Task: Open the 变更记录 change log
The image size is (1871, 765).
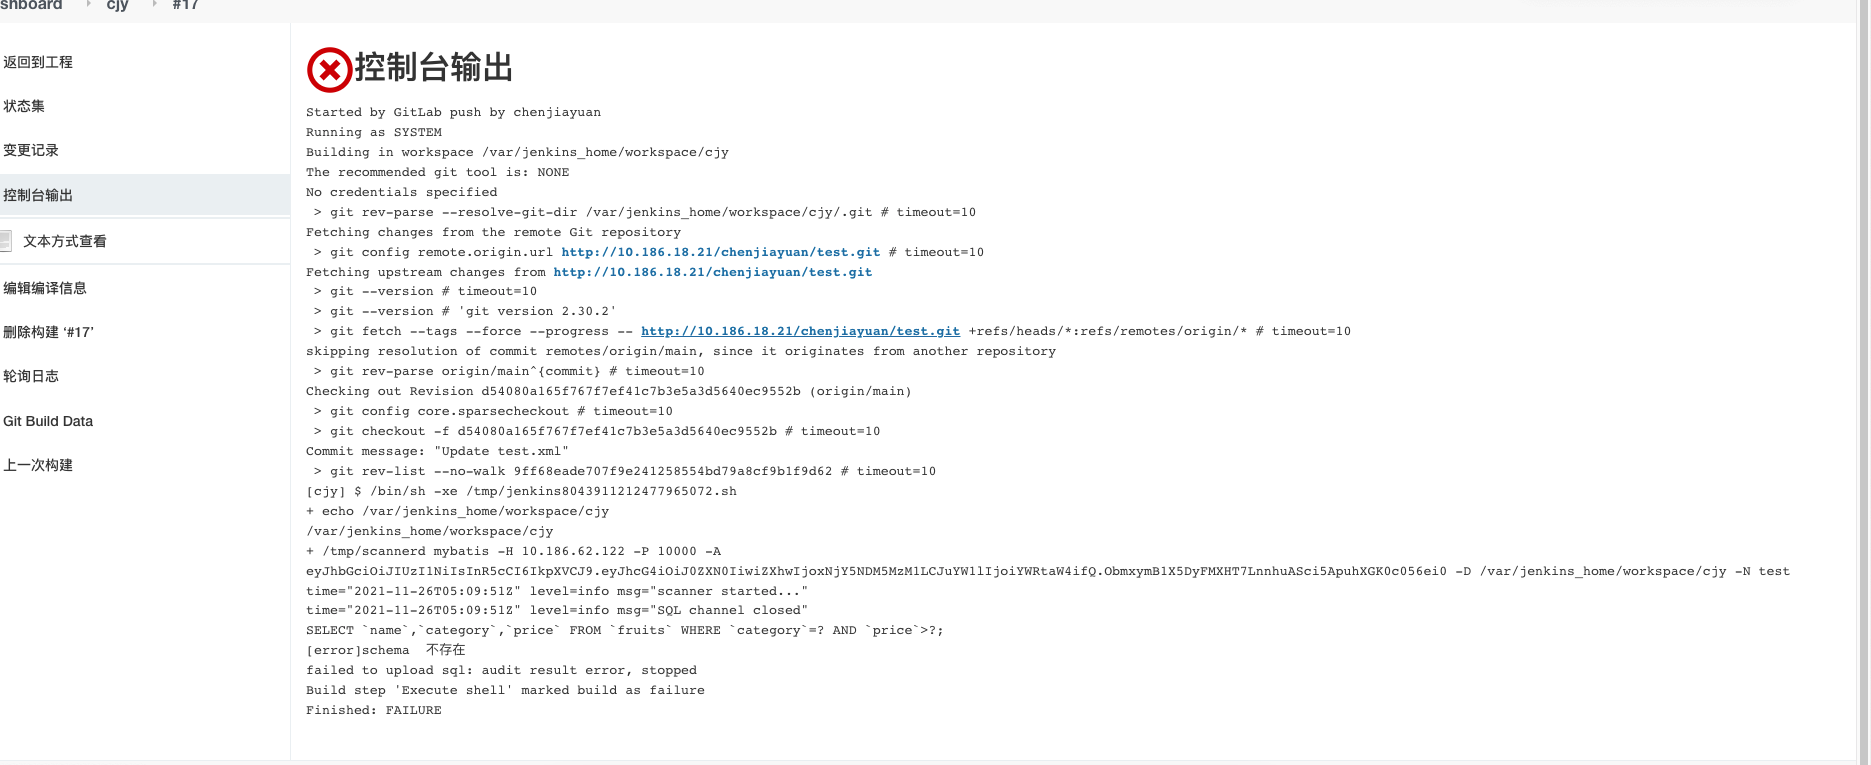Action: (x=30, y=150)
